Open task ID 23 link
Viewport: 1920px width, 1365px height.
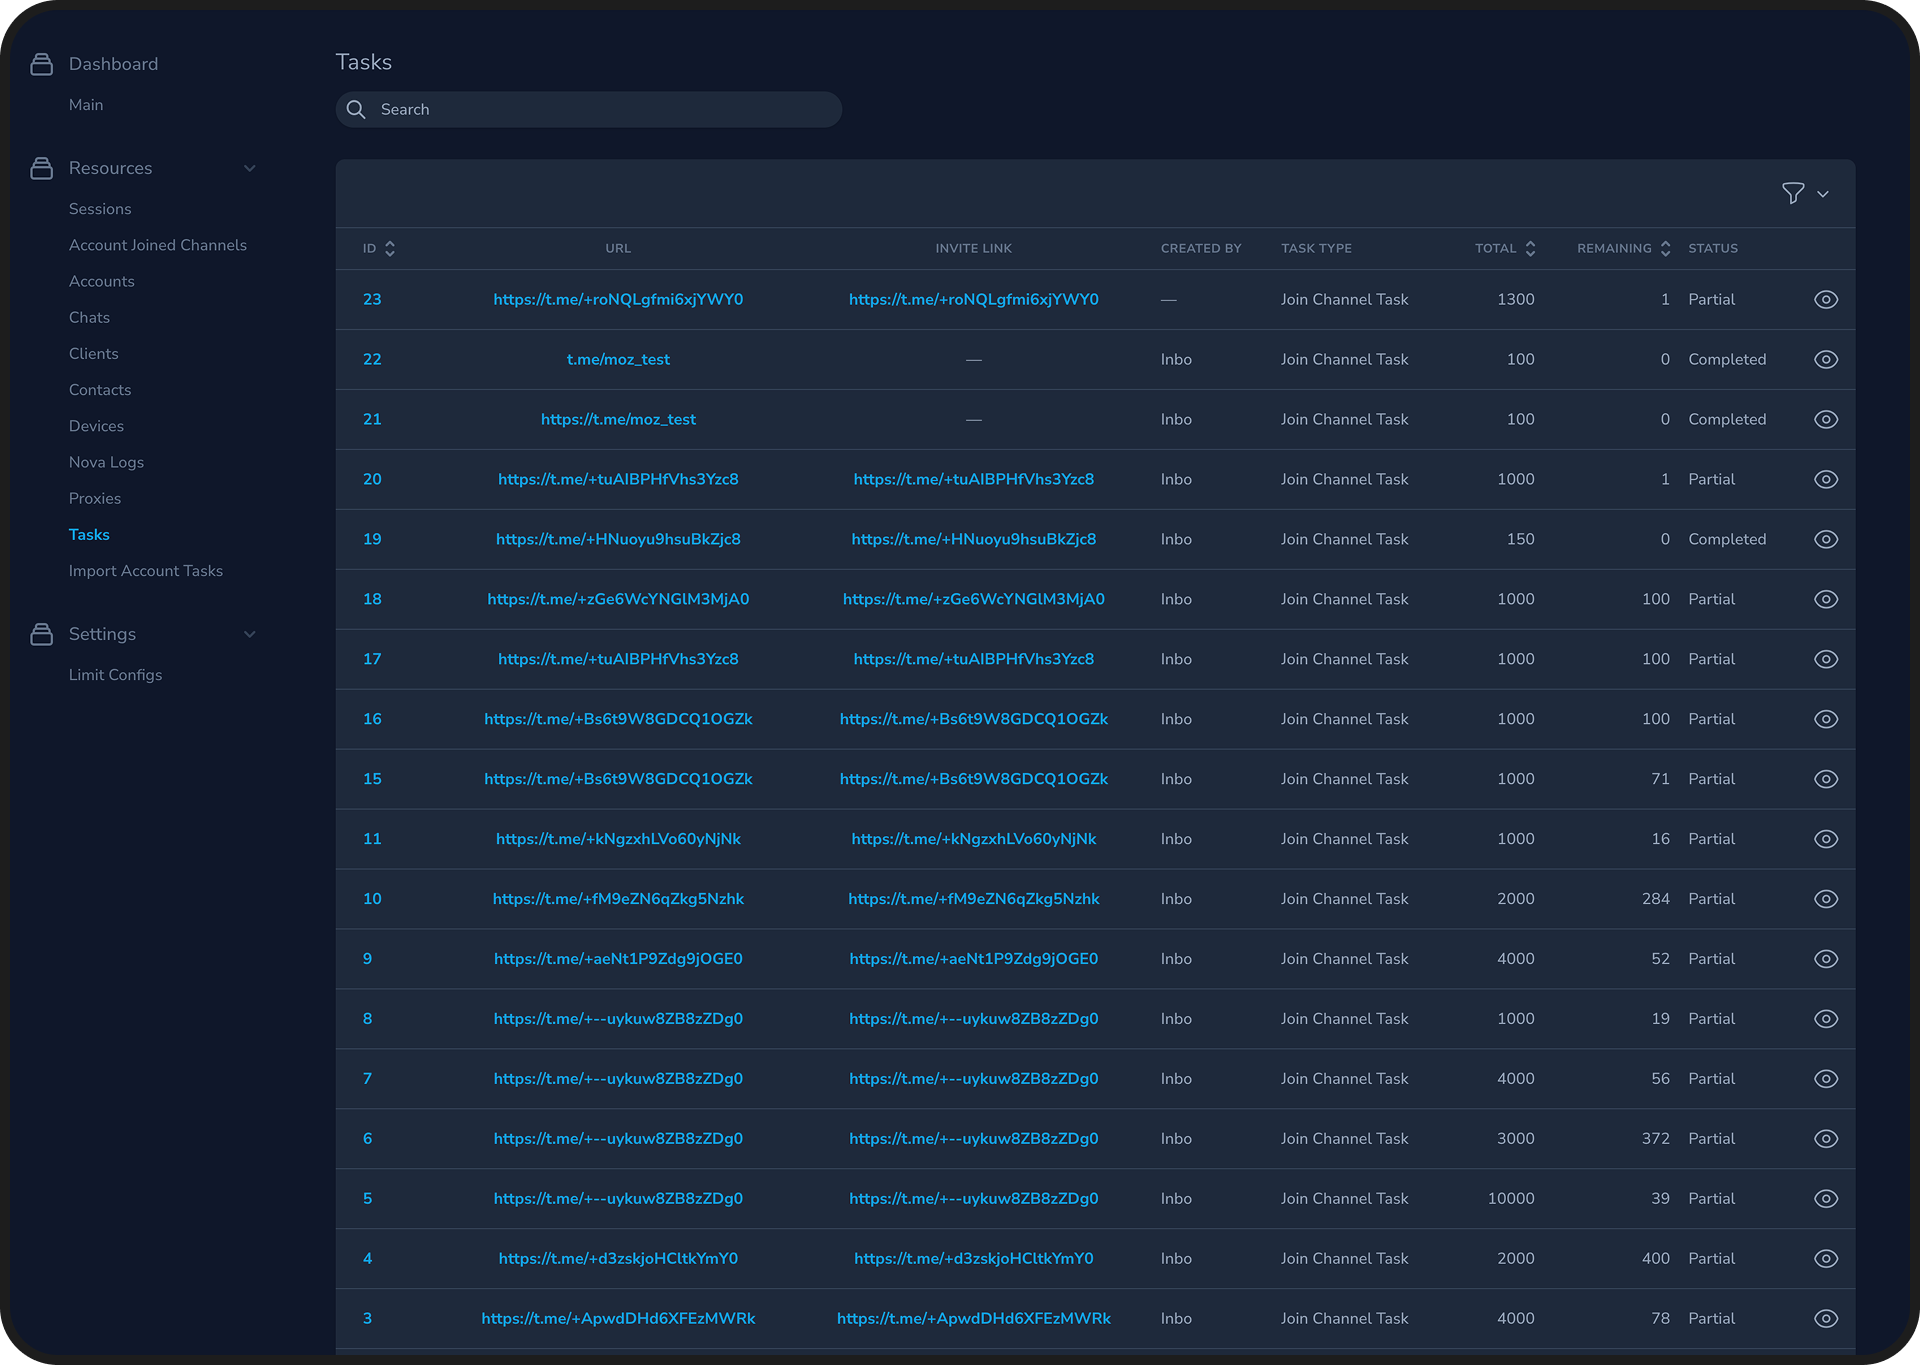[x=372, y=300]
